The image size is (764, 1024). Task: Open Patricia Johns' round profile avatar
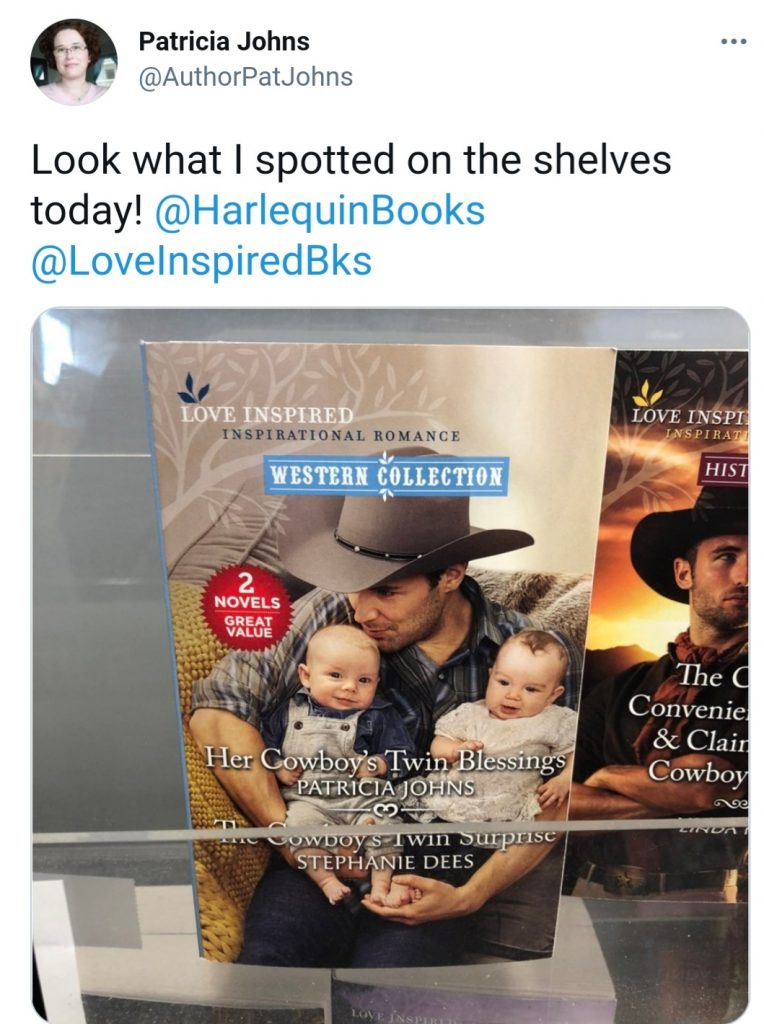tap(74, 62)
